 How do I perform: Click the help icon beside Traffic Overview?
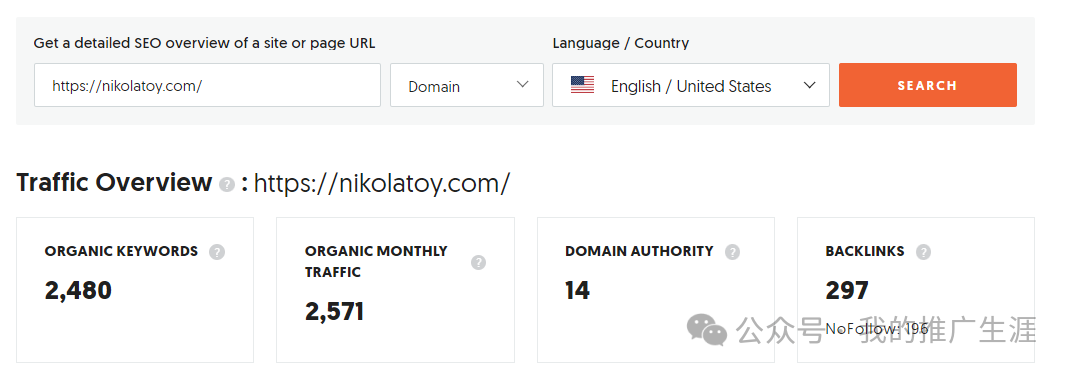[227, 185]
